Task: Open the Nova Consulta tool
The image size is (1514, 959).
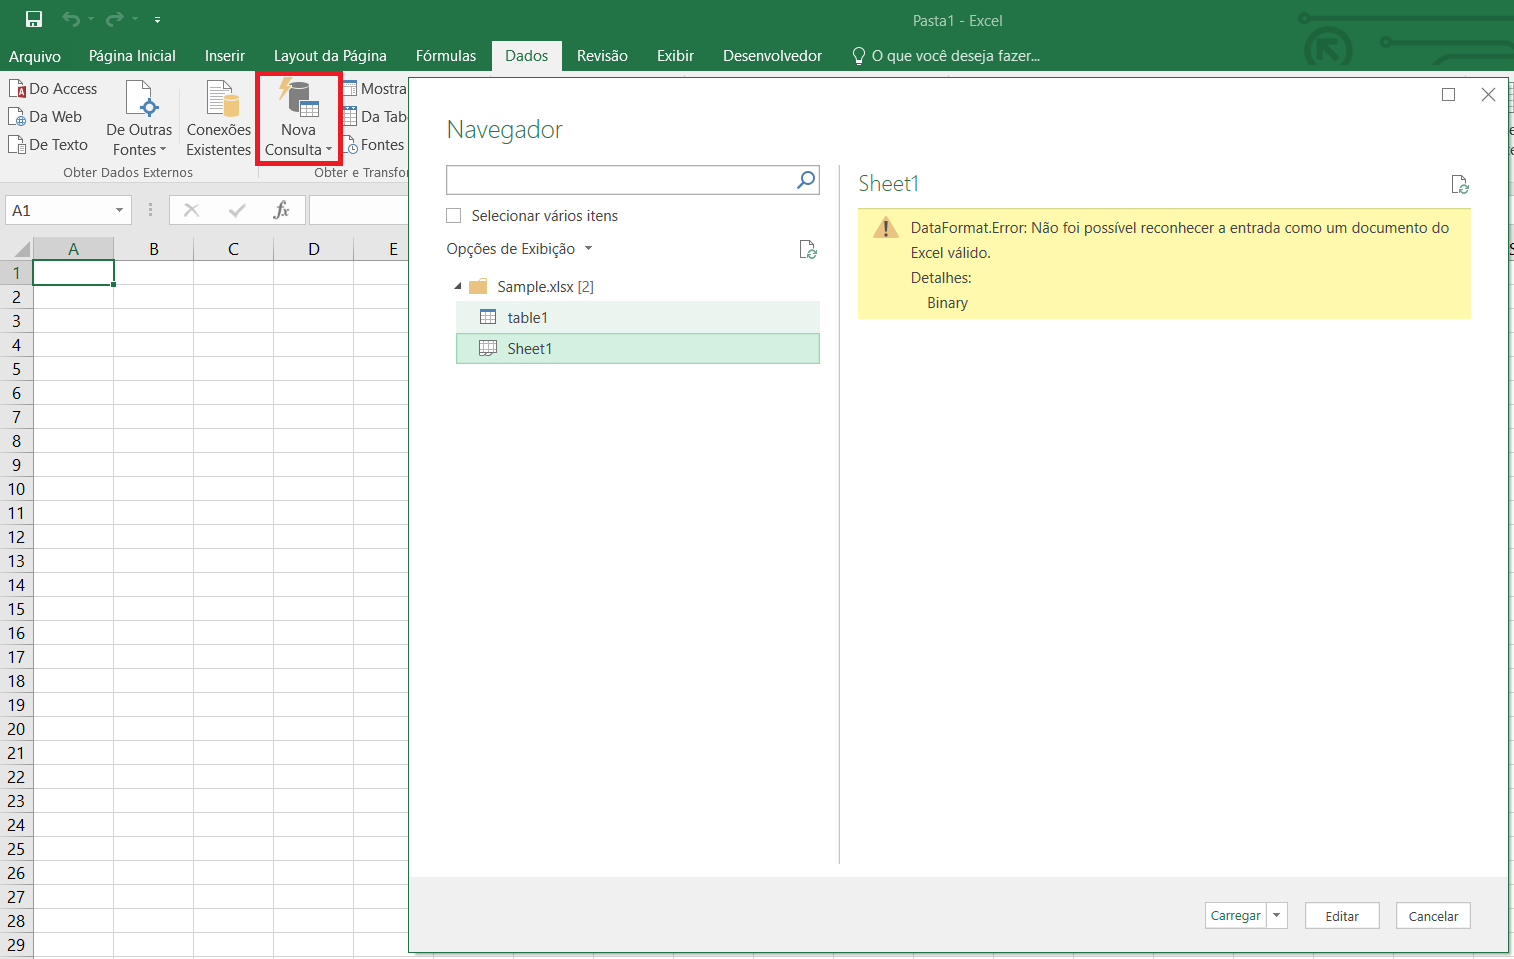Action: pos(298,119)
